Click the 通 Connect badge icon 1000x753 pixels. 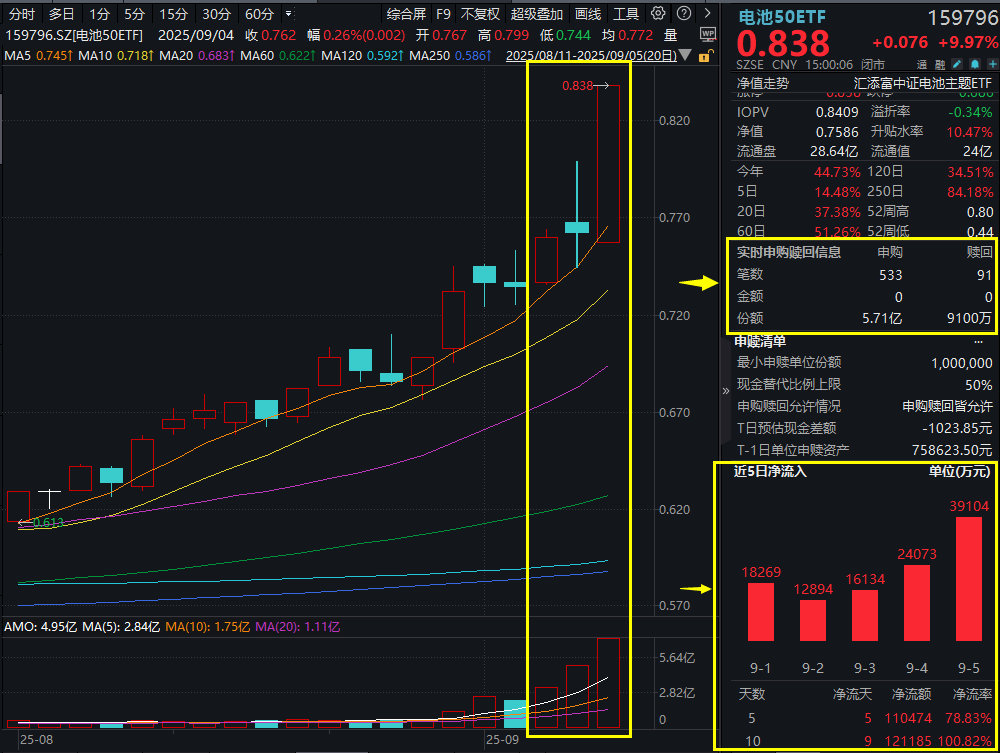(x=920, y=63)
